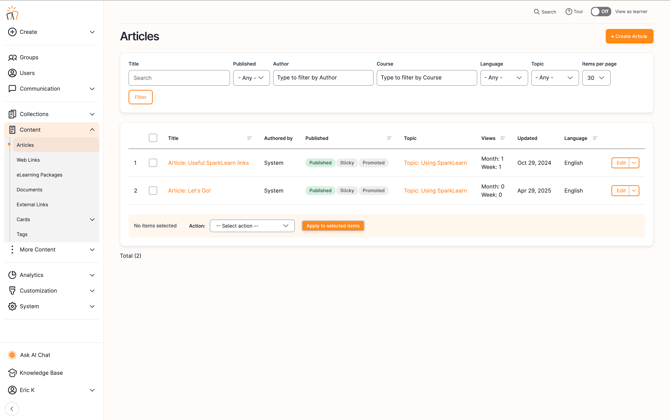Click the Title search input field
Viewport: 670px width, 420px height.
click(179, 77)
